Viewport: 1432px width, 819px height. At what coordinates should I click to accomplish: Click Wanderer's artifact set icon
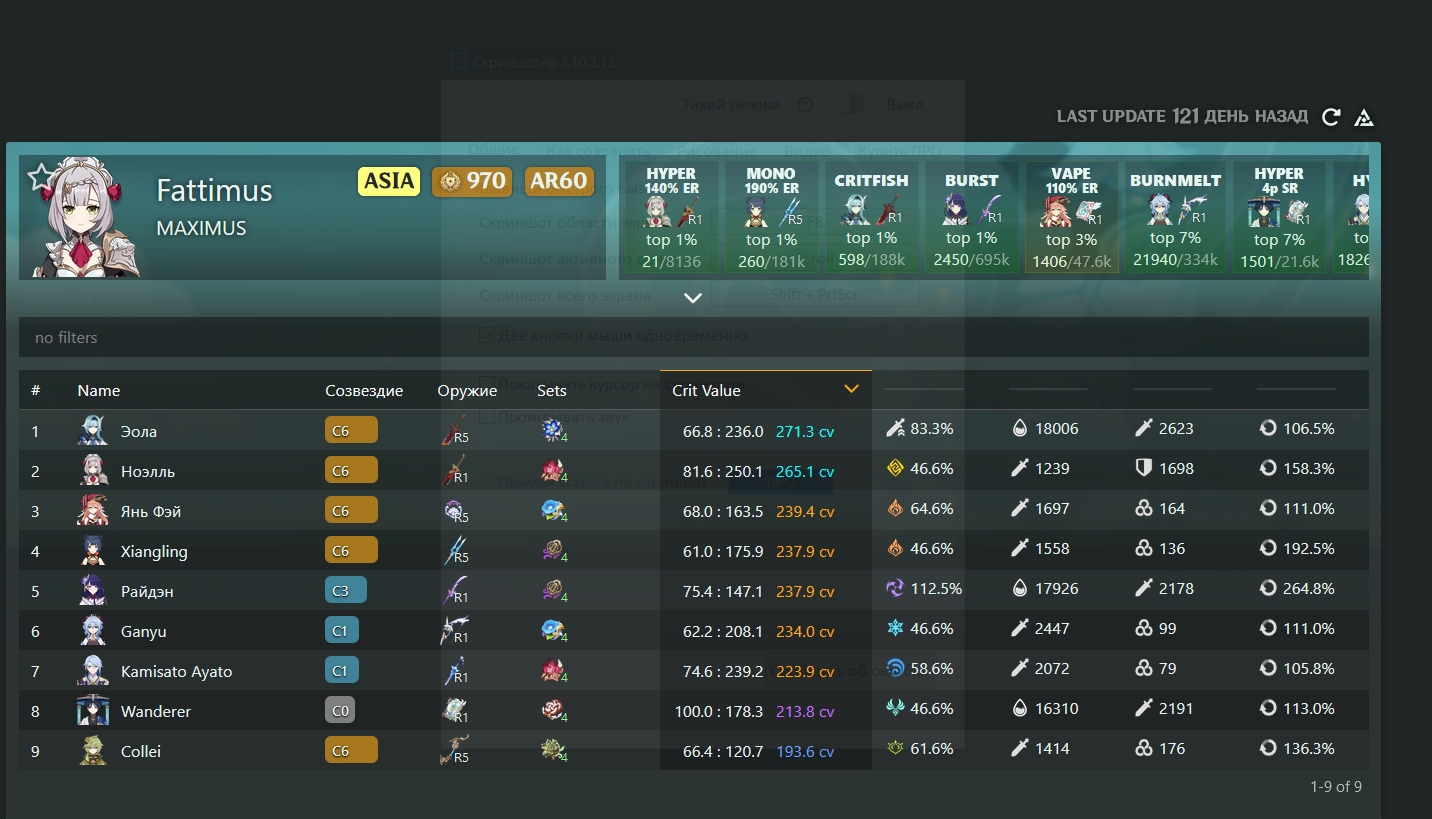pyautogui.click(x=554, y=710)
